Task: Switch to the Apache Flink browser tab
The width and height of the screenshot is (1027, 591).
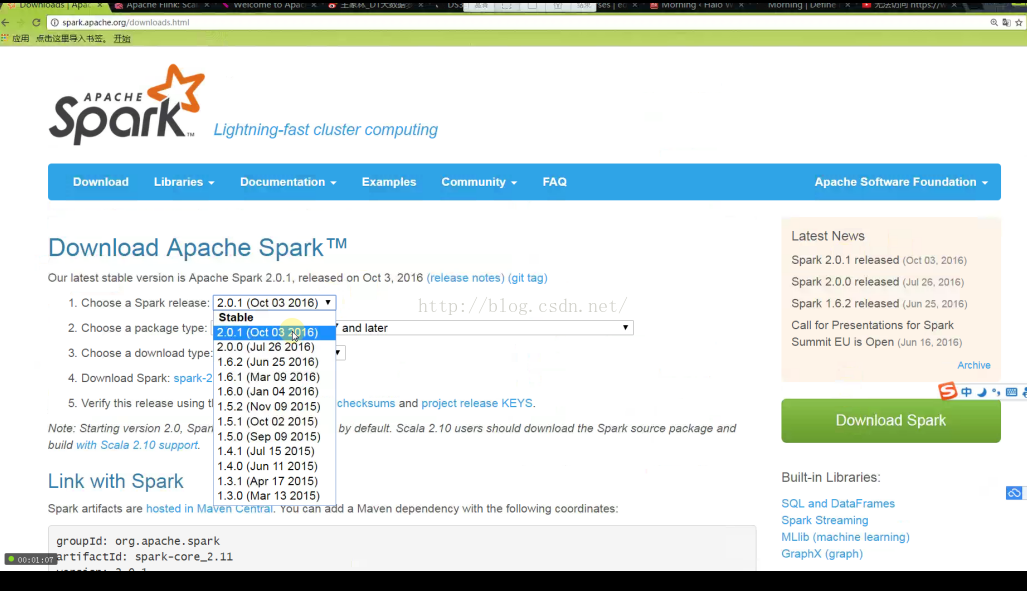Action: tap(160, 5)
